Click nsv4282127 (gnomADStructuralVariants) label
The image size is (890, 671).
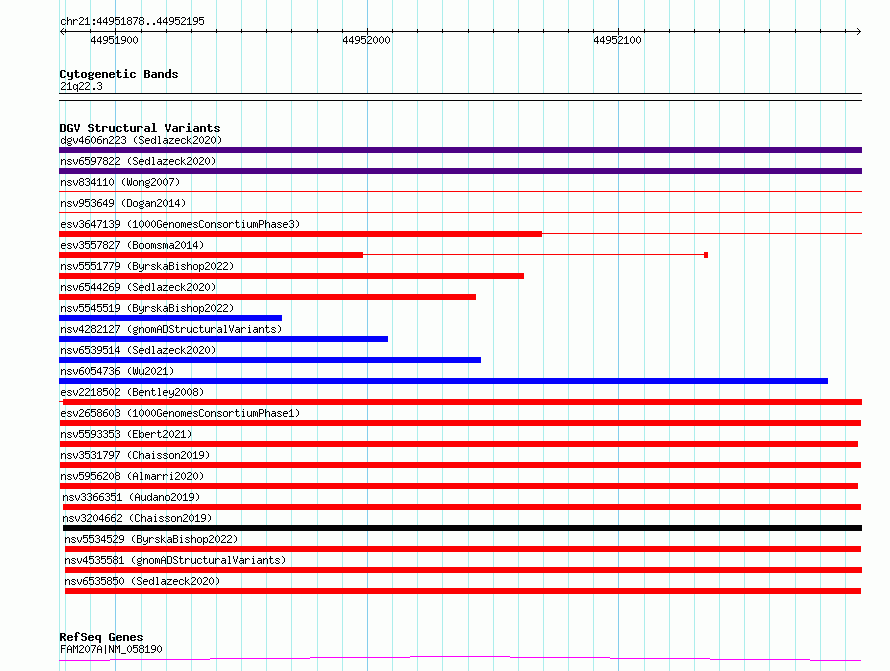pos(171,329)
